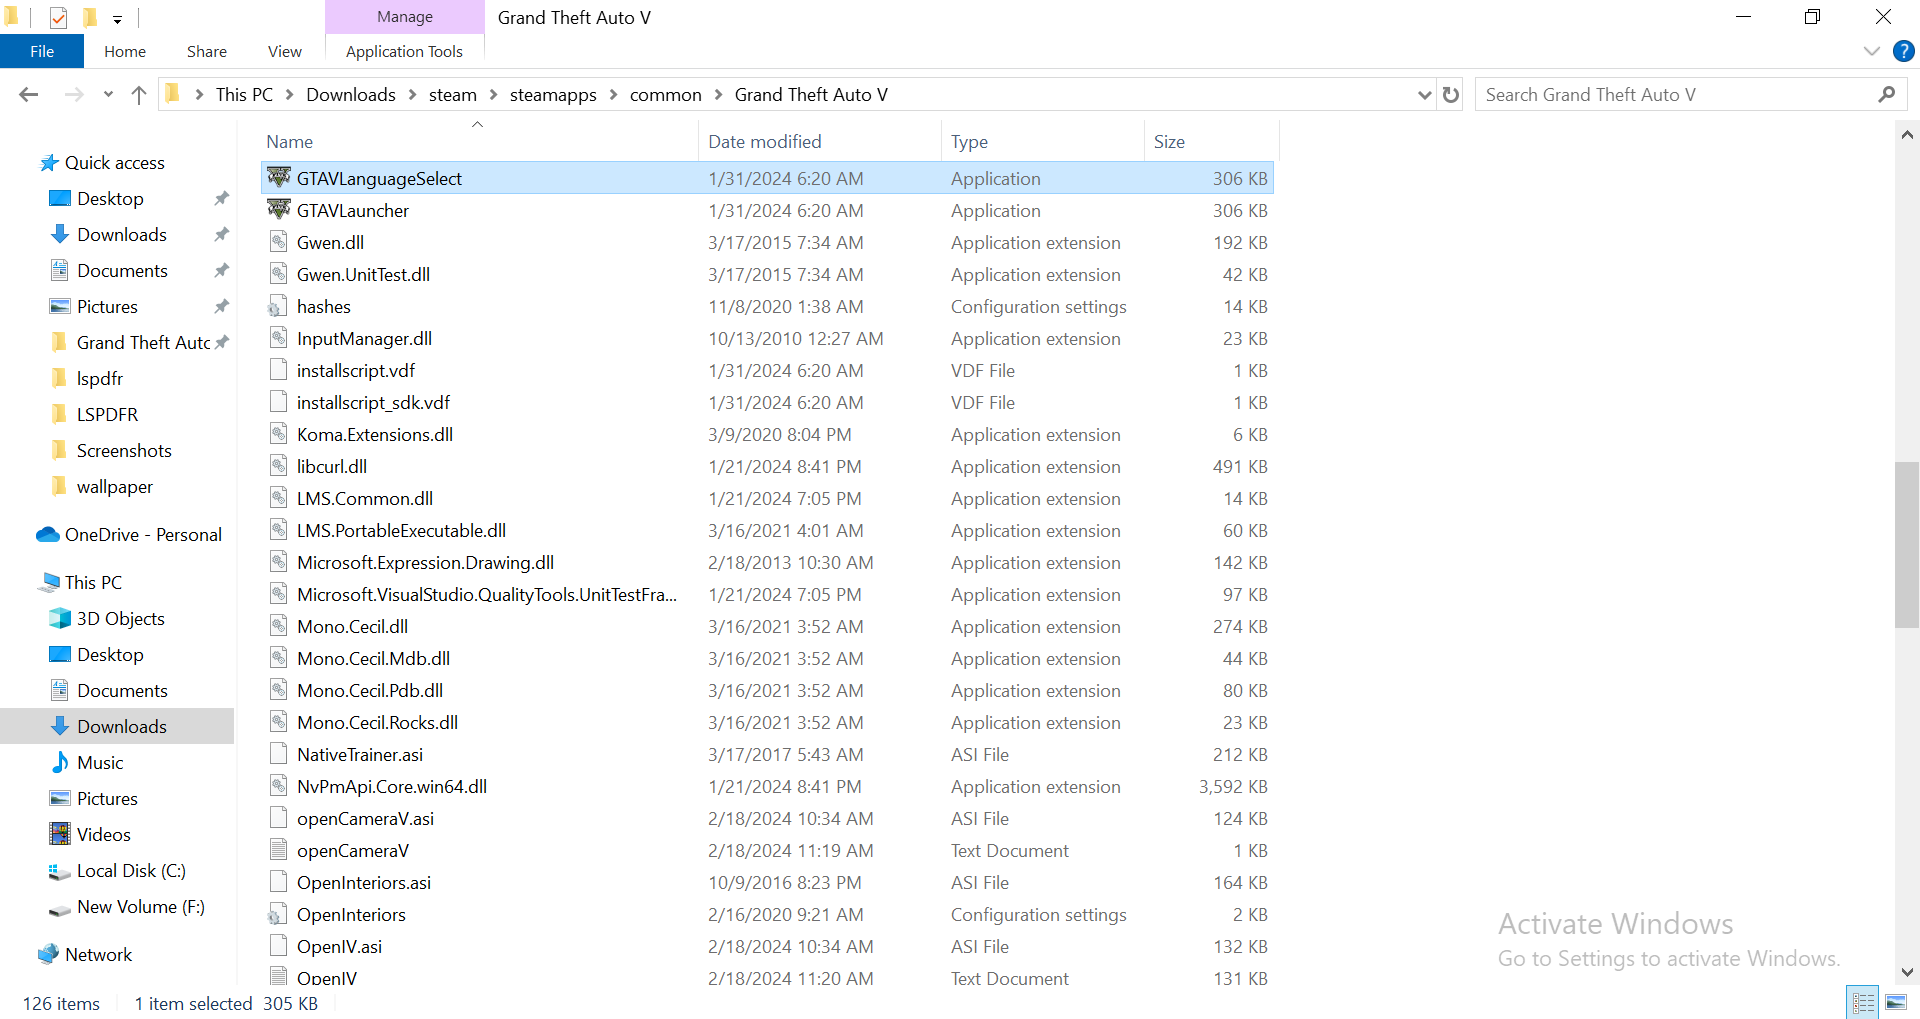Click the GTAVLauncher application icon
Viewport: 1920px width, 1019px height.
[x=279, y=210]
